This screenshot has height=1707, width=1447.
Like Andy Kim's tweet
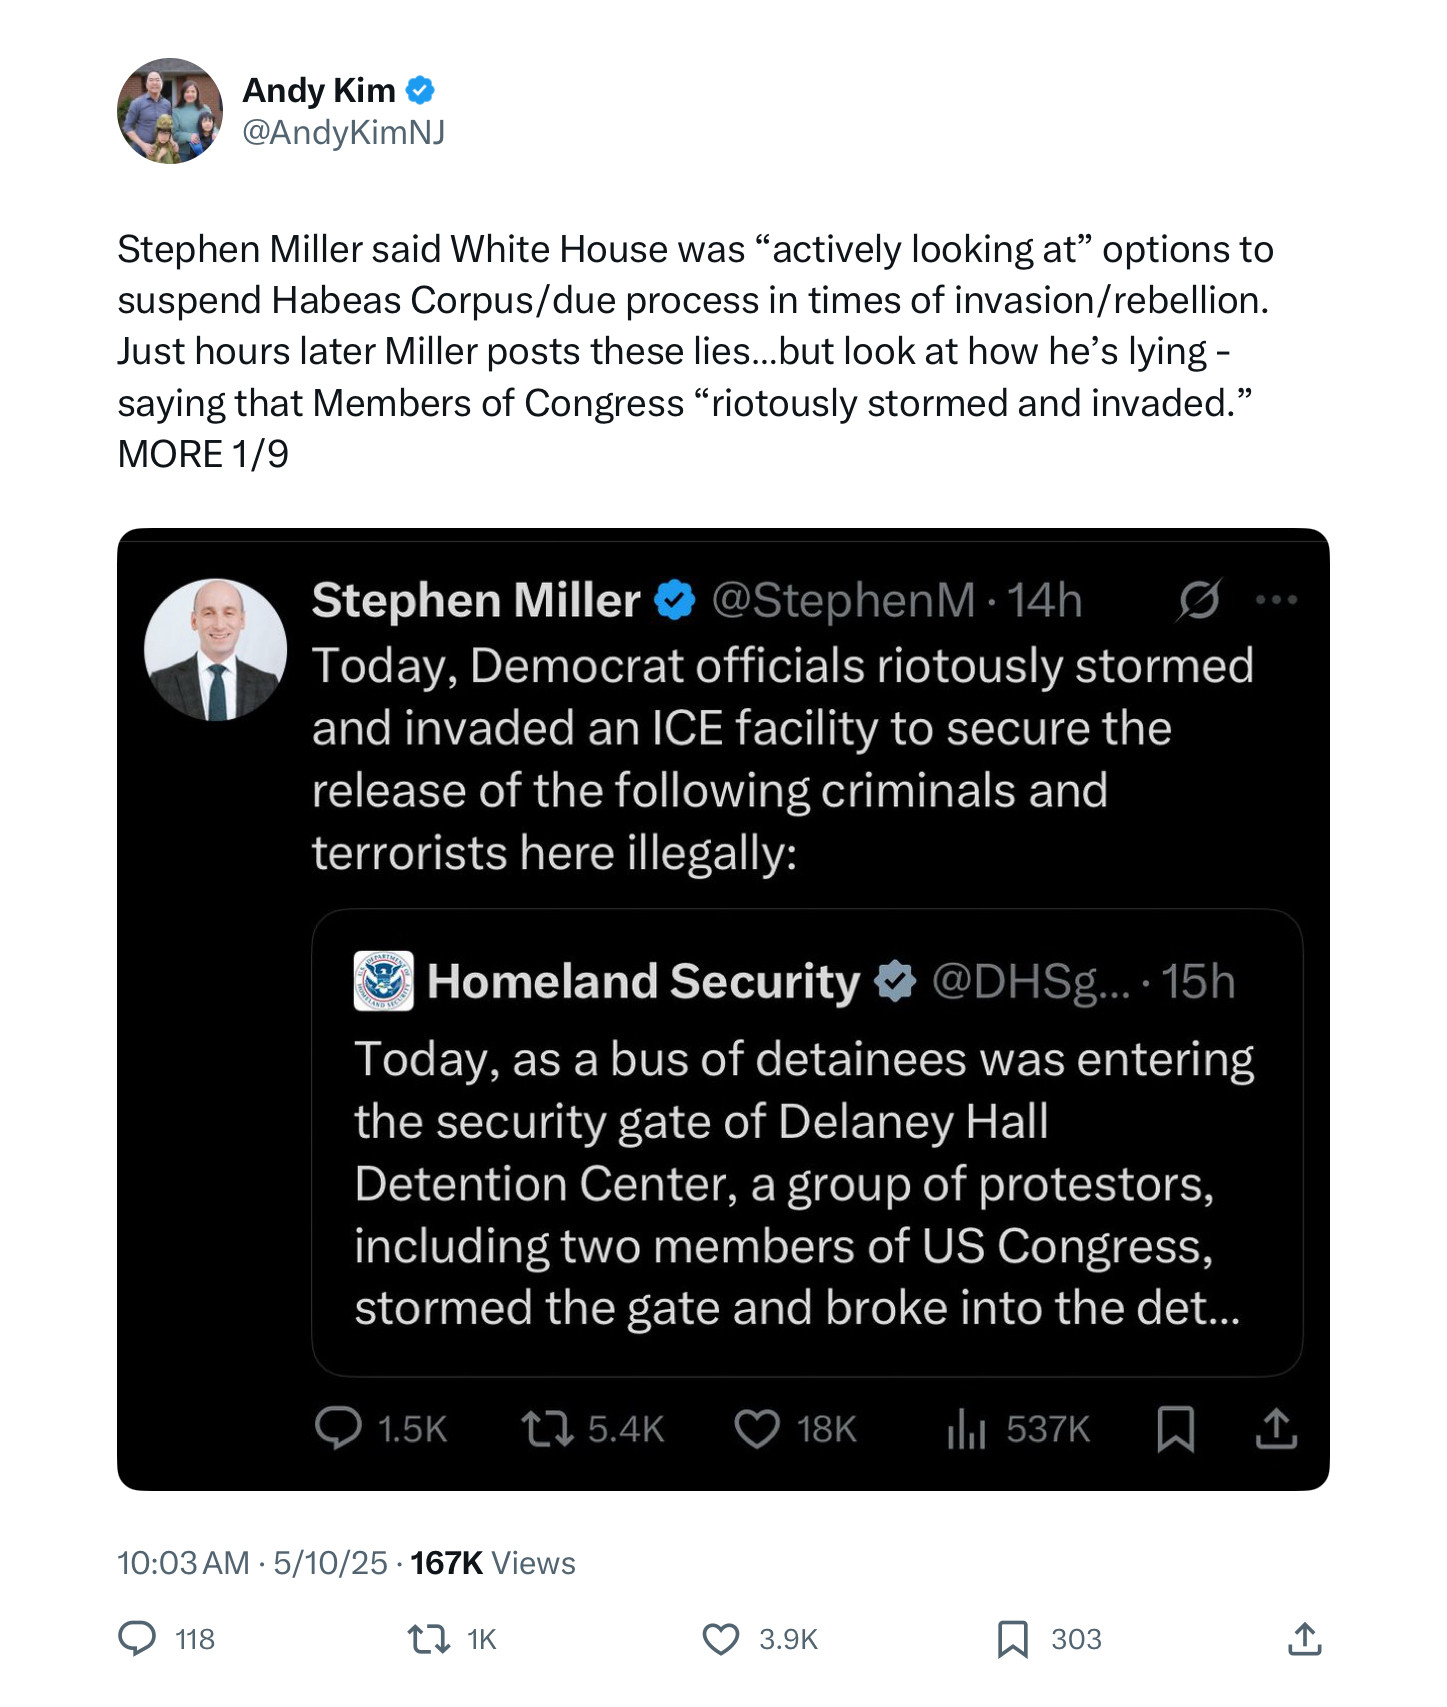coord(720,1639)
